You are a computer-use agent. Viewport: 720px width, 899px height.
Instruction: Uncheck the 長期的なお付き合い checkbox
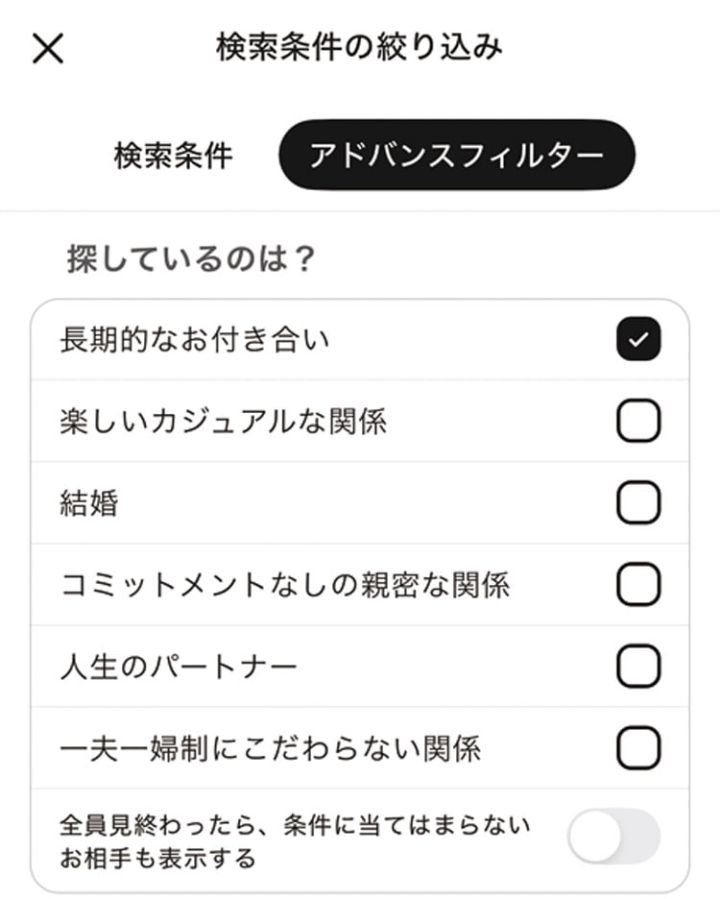[638, 340]
